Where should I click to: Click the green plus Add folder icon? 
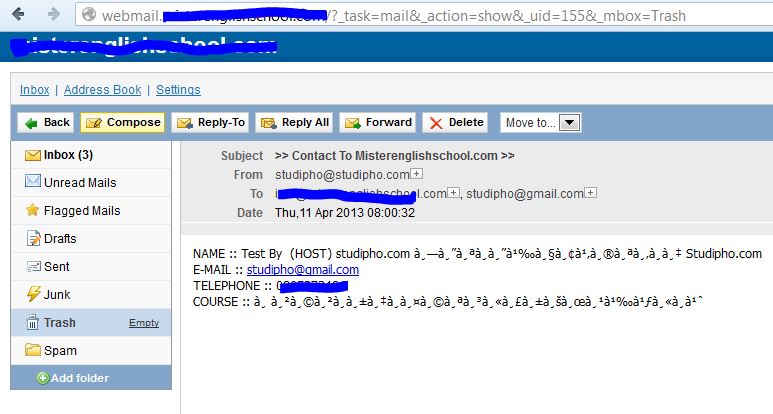pyautogui.click(x=43, y=378)
